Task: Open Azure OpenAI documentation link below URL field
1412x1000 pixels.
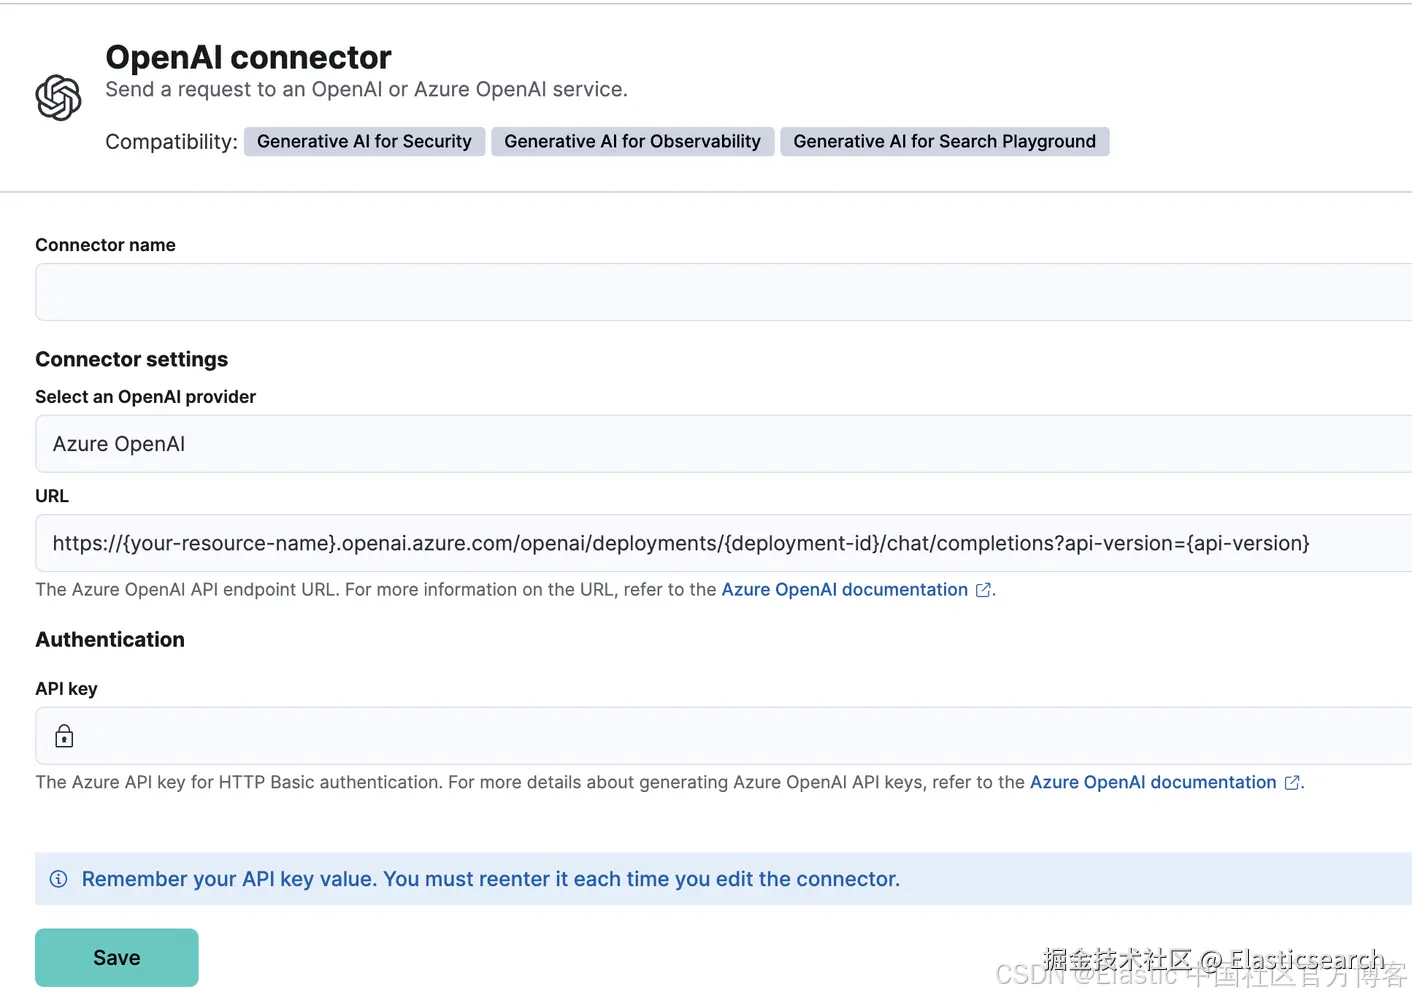Action: point(844,590)
